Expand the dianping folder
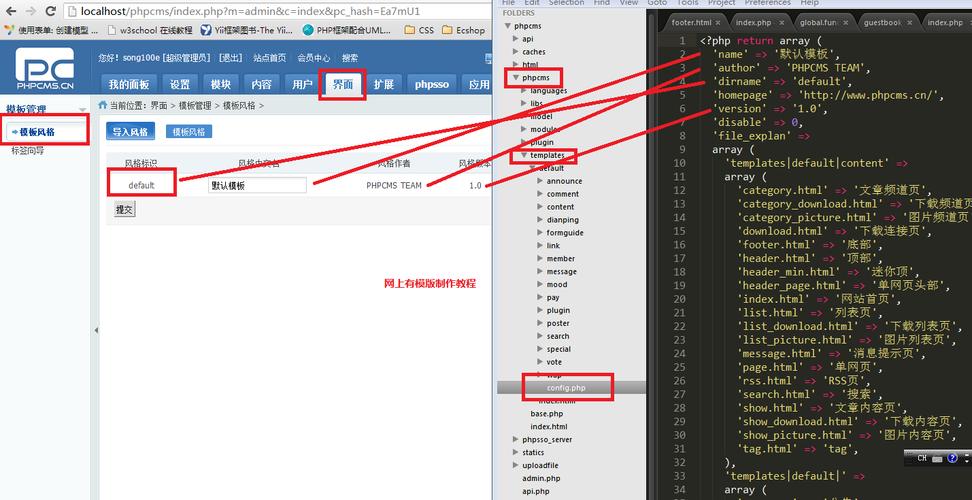 tap(540, 220)
